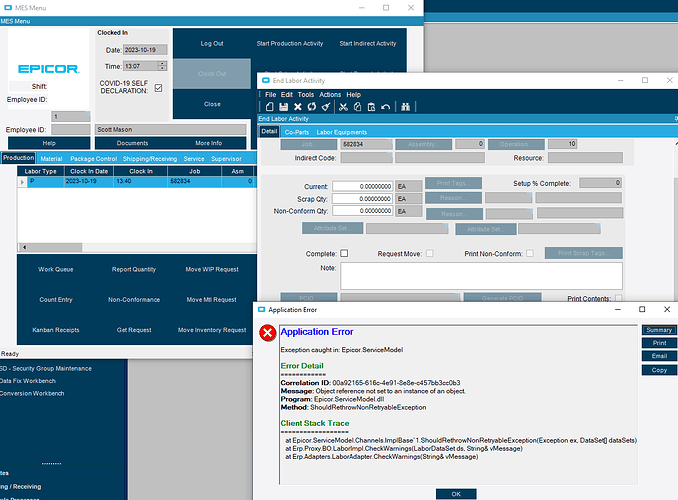Expand the labor row arrow in Production grid
This screenshot has width=678, height=500.
click(22, 182)
